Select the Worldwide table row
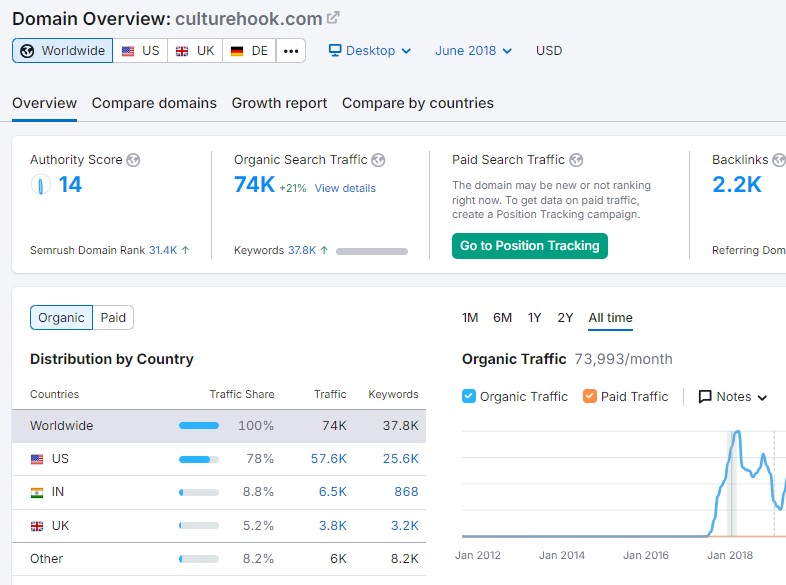This screenshot has height=585, width=786. (x=219, y=426)
